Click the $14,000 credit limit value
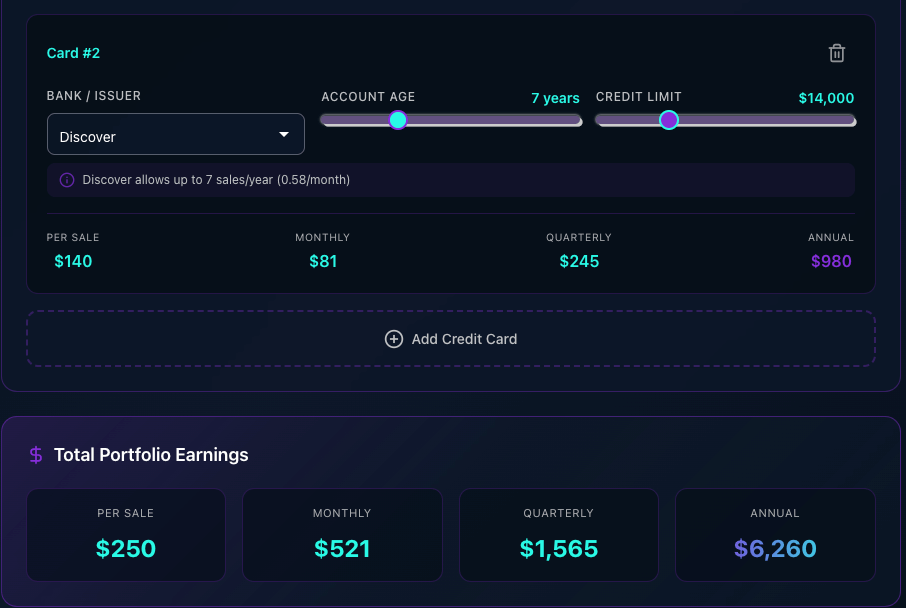Screen dimensions: 906x608 pyautogui.click(x=826, y=98)
